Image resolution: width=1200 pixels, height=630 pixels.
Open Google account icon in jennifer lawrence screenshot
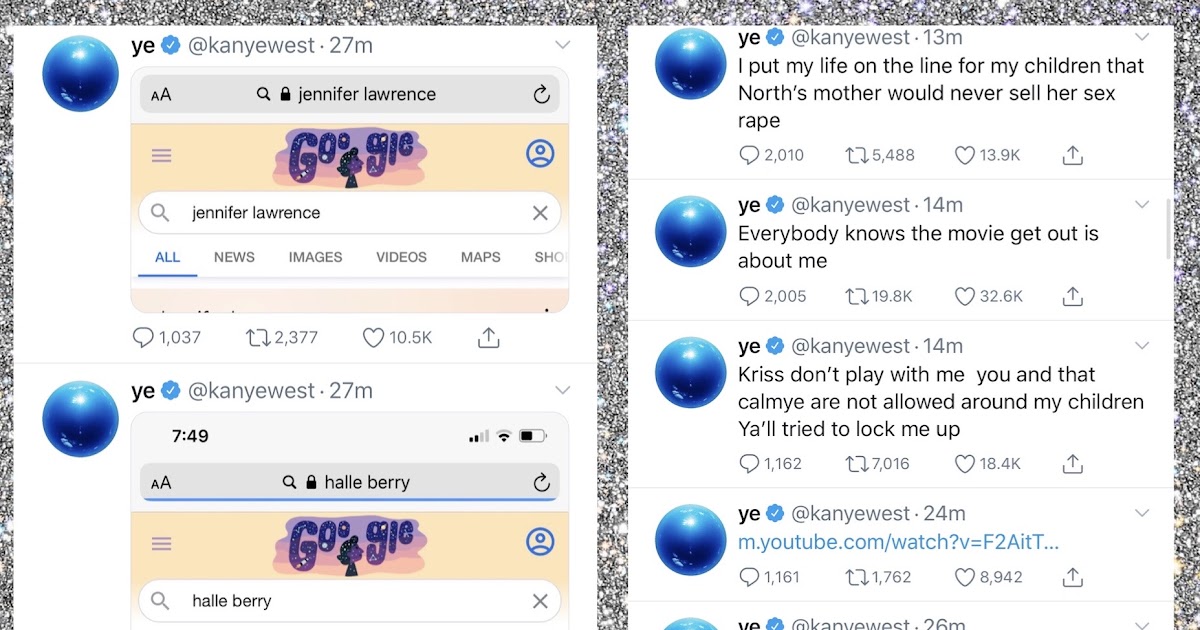point(540,155)
